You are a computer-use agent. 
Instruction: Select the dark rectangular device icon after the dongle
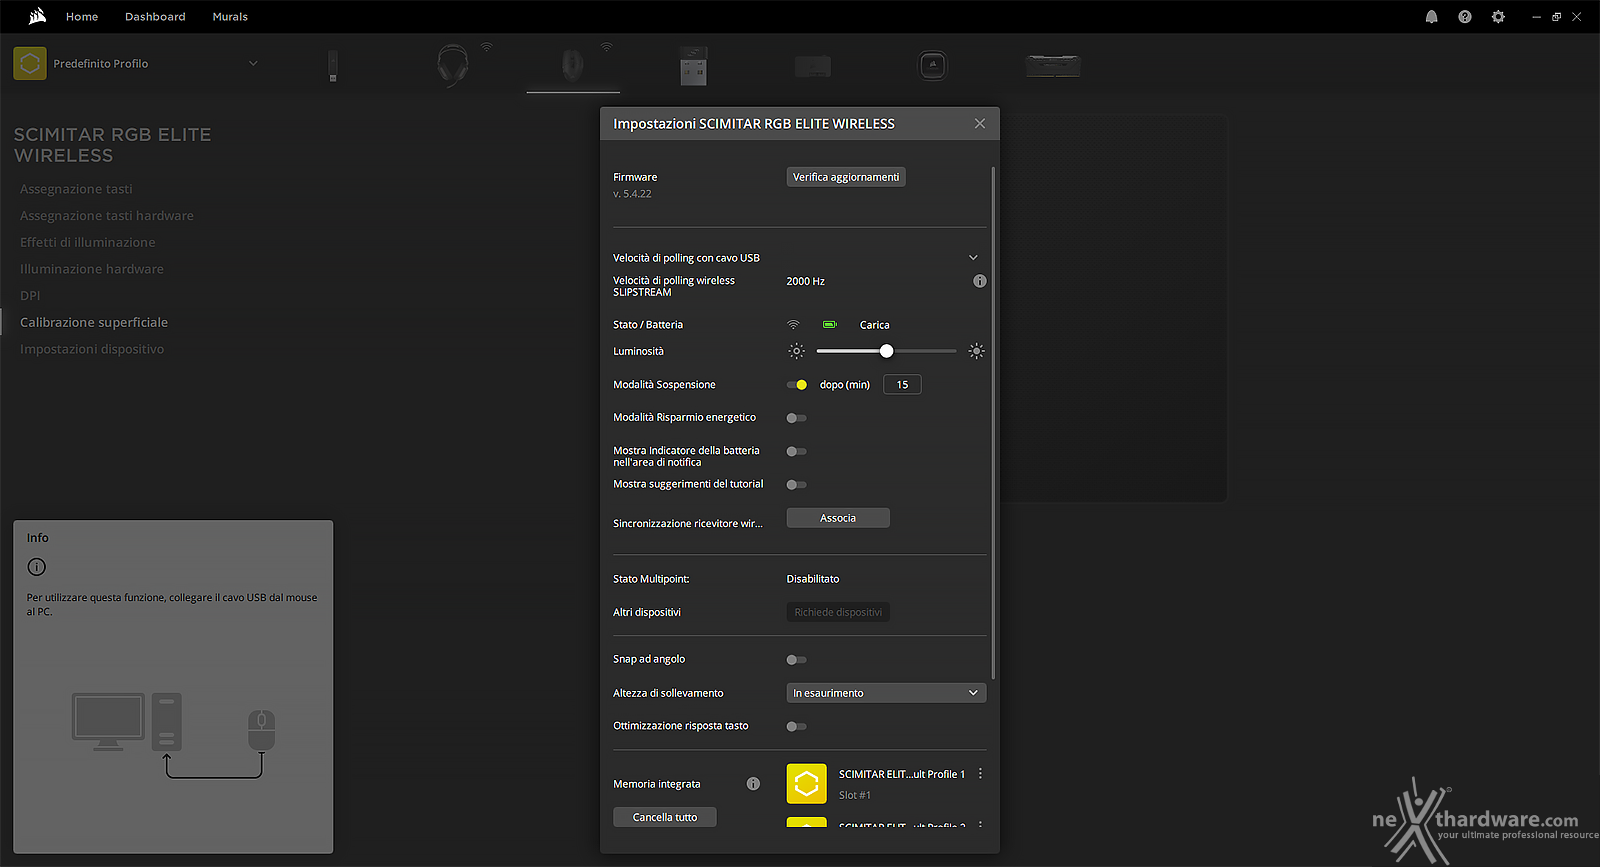point(813,66)
